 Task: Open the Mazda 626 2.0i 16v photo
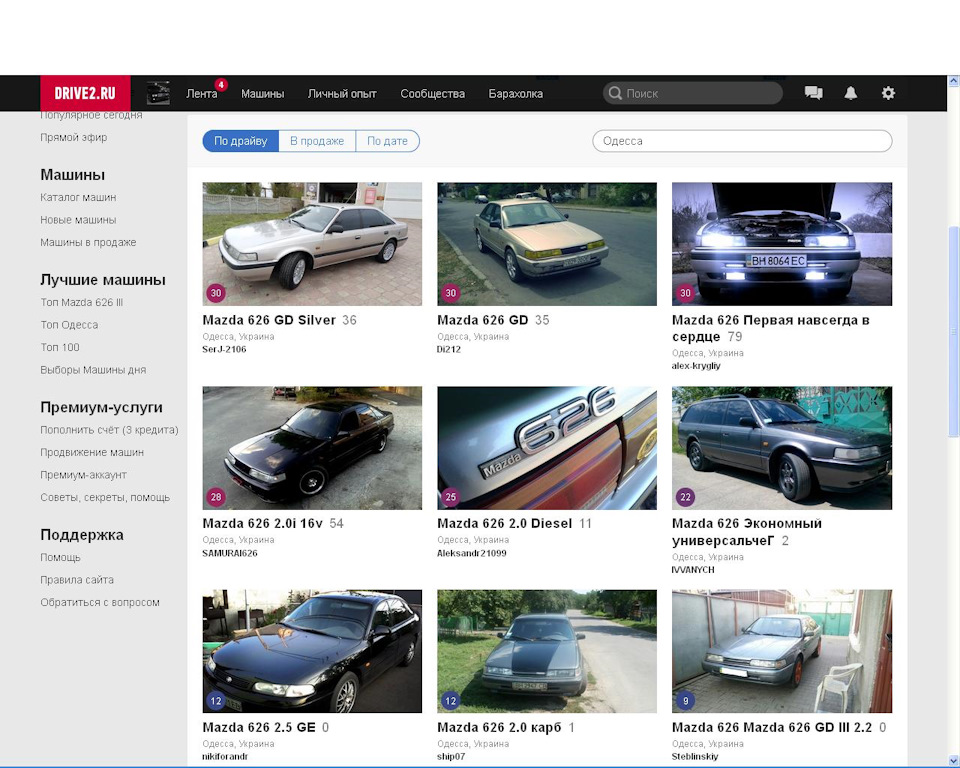tap(312, 448)
